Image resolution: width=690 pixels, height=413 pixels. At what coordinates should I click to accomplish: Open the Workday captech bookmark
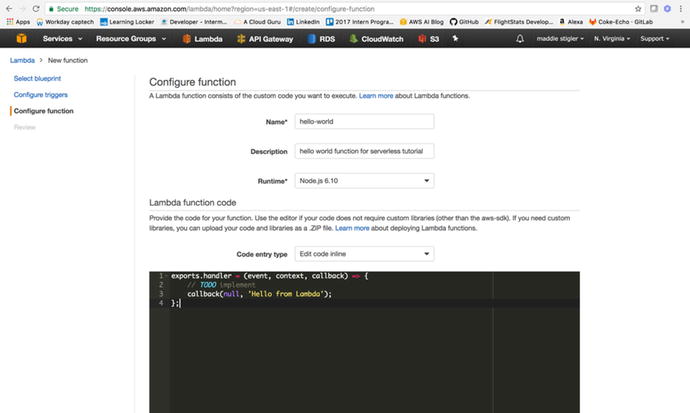pyautogui.click(x=65, y=22)
